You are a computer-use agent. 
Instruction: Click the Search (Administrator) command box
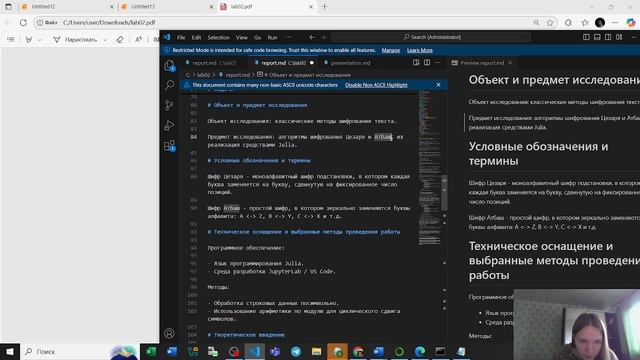[431, 37]
